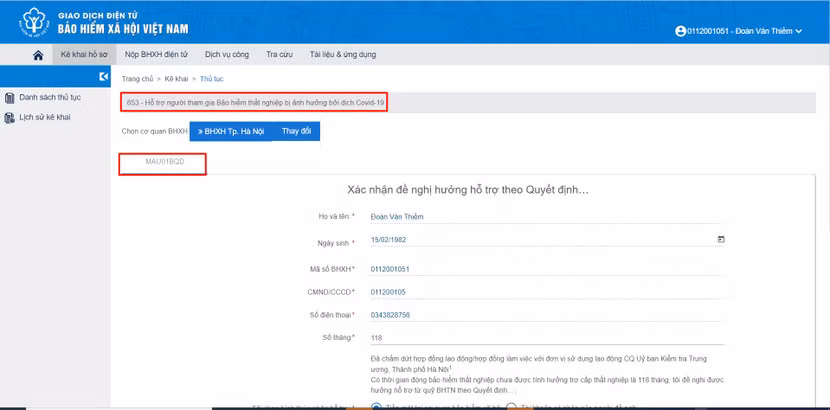Click the home icon in navigation bar
830x410 pixels.
point(38,55)
